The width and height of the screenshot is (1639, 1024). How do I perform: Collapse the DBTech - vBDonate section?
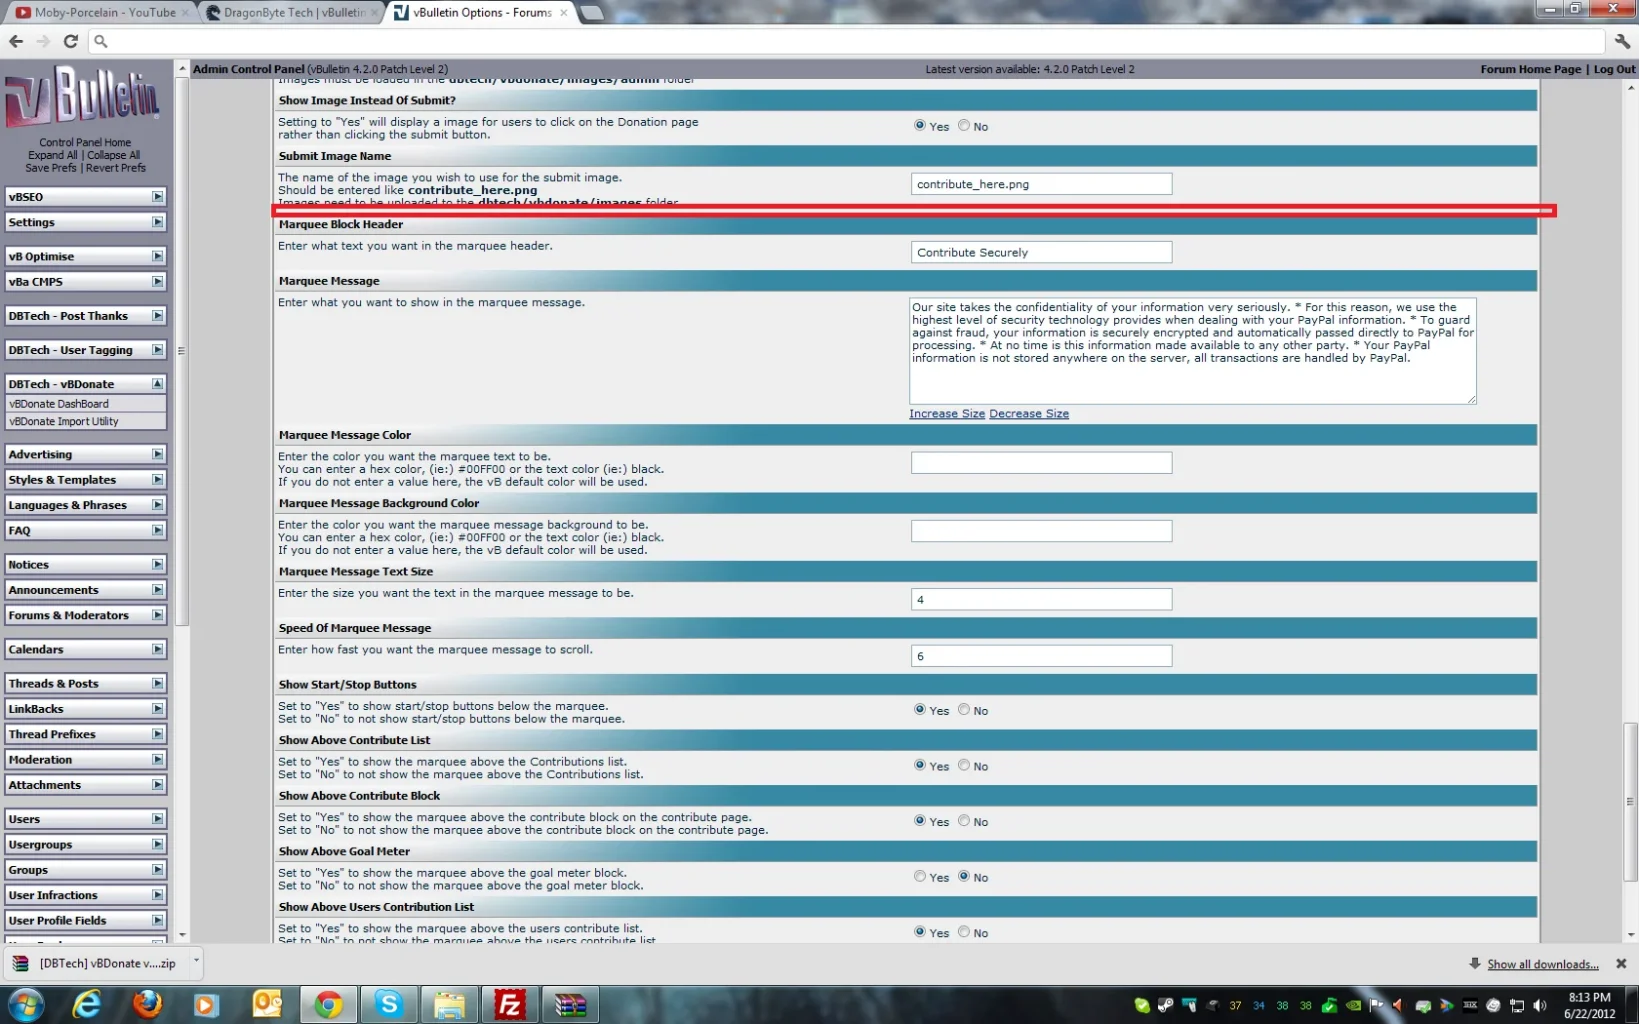[x=157, y=384]
